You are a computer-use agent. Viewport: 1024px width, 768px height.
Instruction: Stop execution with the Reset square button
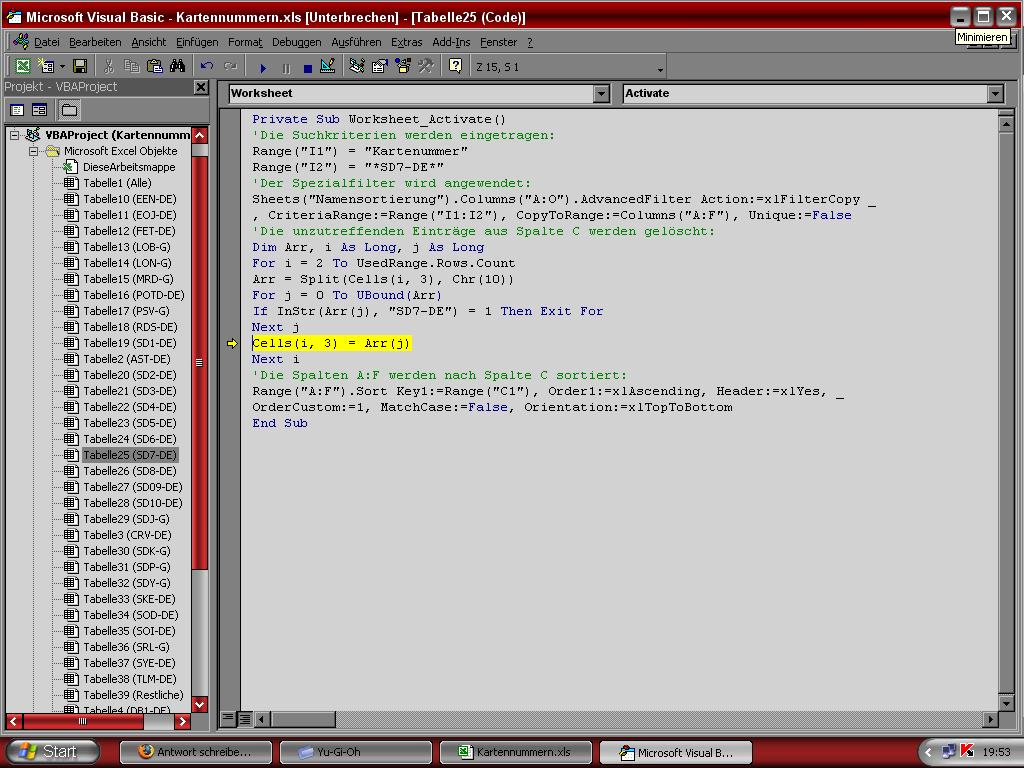[308, 67]
